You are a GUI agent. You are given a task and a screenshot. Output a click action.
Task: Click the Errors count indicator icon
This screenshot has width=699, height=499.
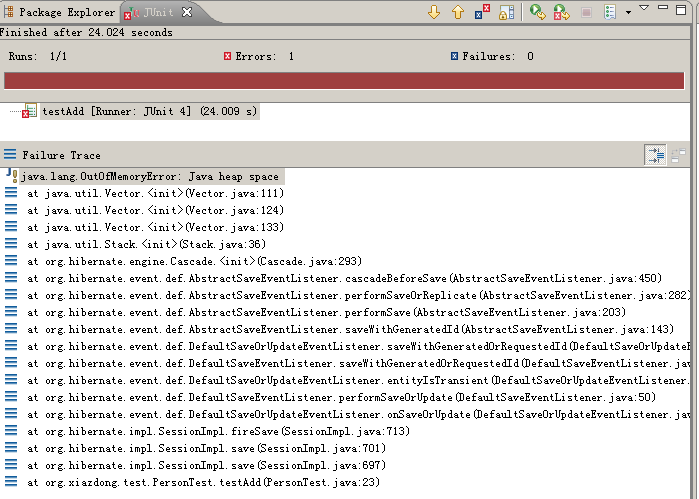(x=227, y=56)
